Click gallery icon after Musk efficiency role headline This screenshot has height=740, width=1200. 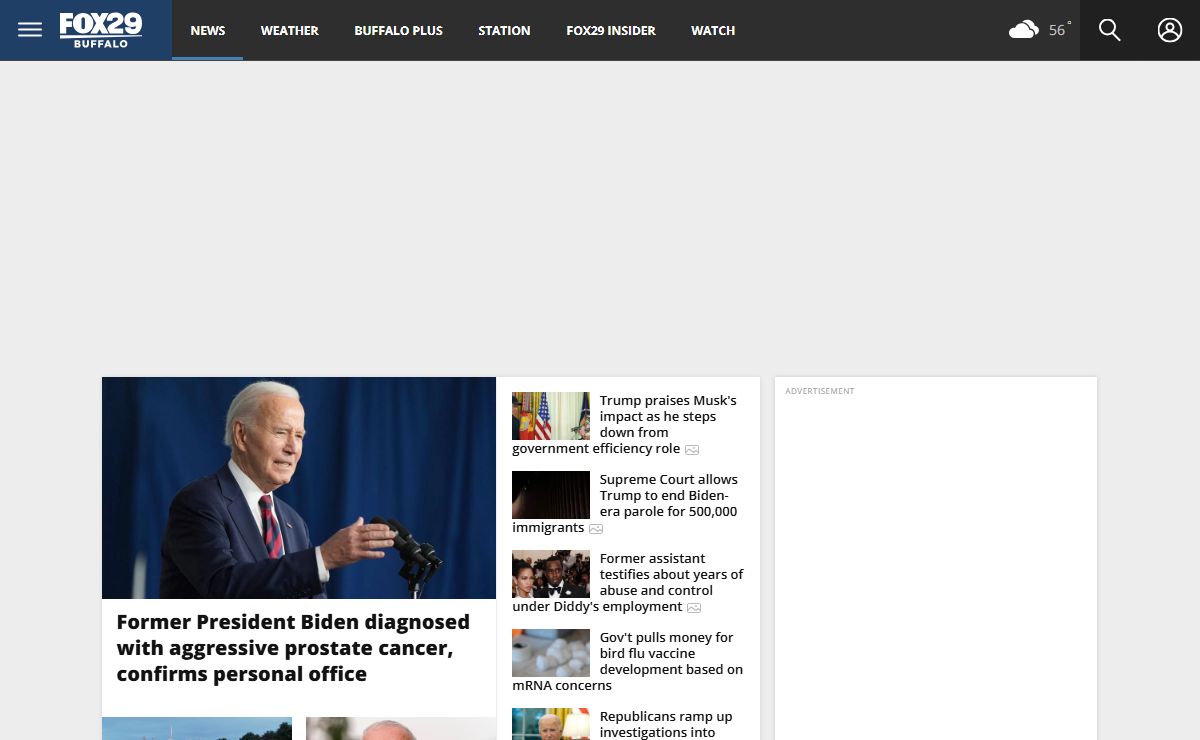pyautogui.click(x=692, y=450)
